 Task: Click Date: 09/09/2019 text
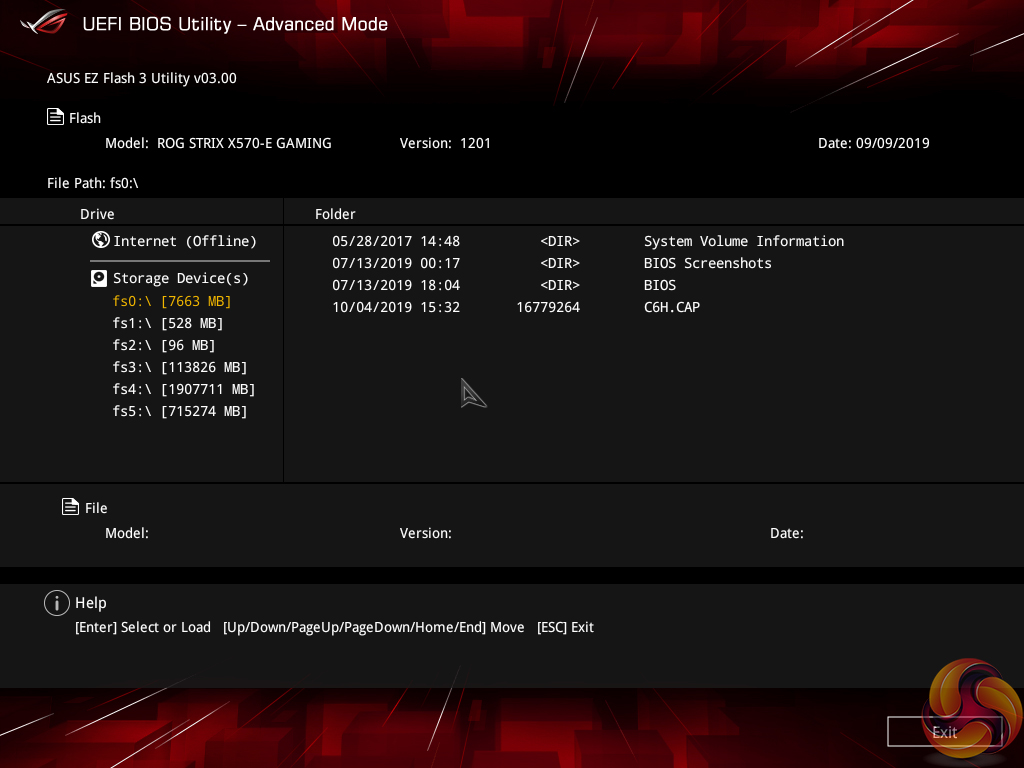click(x=874, y=143)
